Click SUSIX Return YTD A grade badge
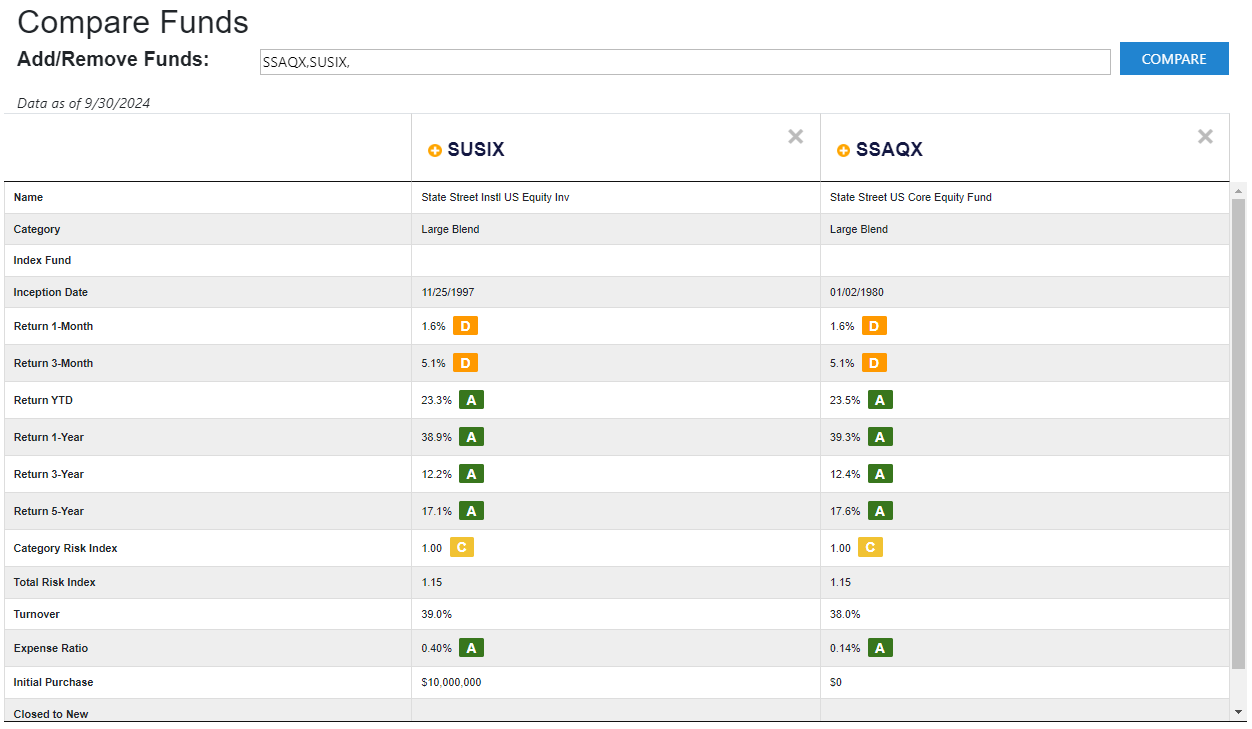 coord(472,400)
